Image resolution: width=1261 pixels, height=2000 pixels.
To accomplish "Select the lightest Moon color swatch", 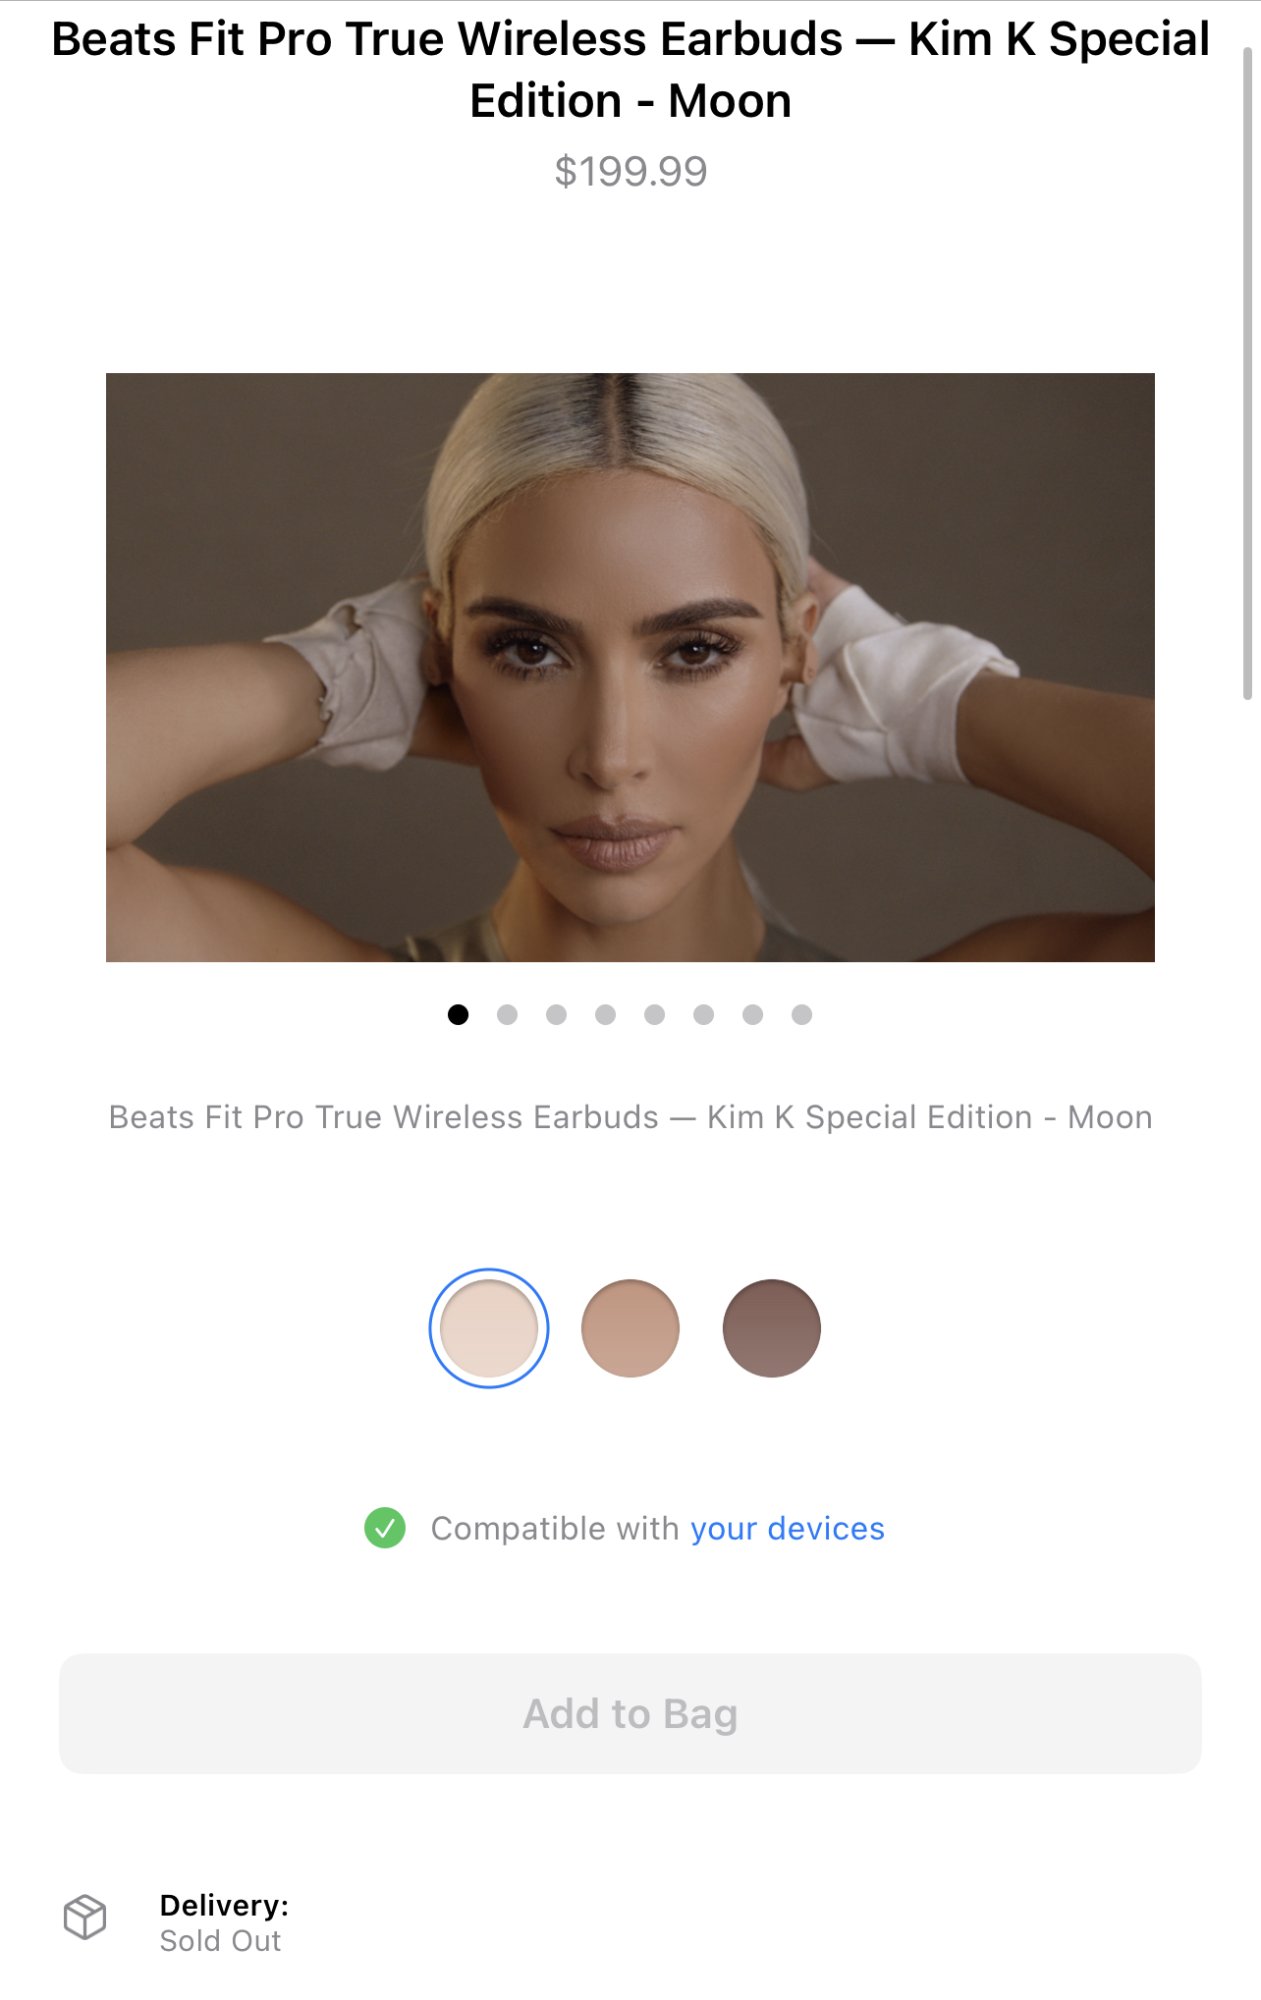I will click(x=489, y=1328).
